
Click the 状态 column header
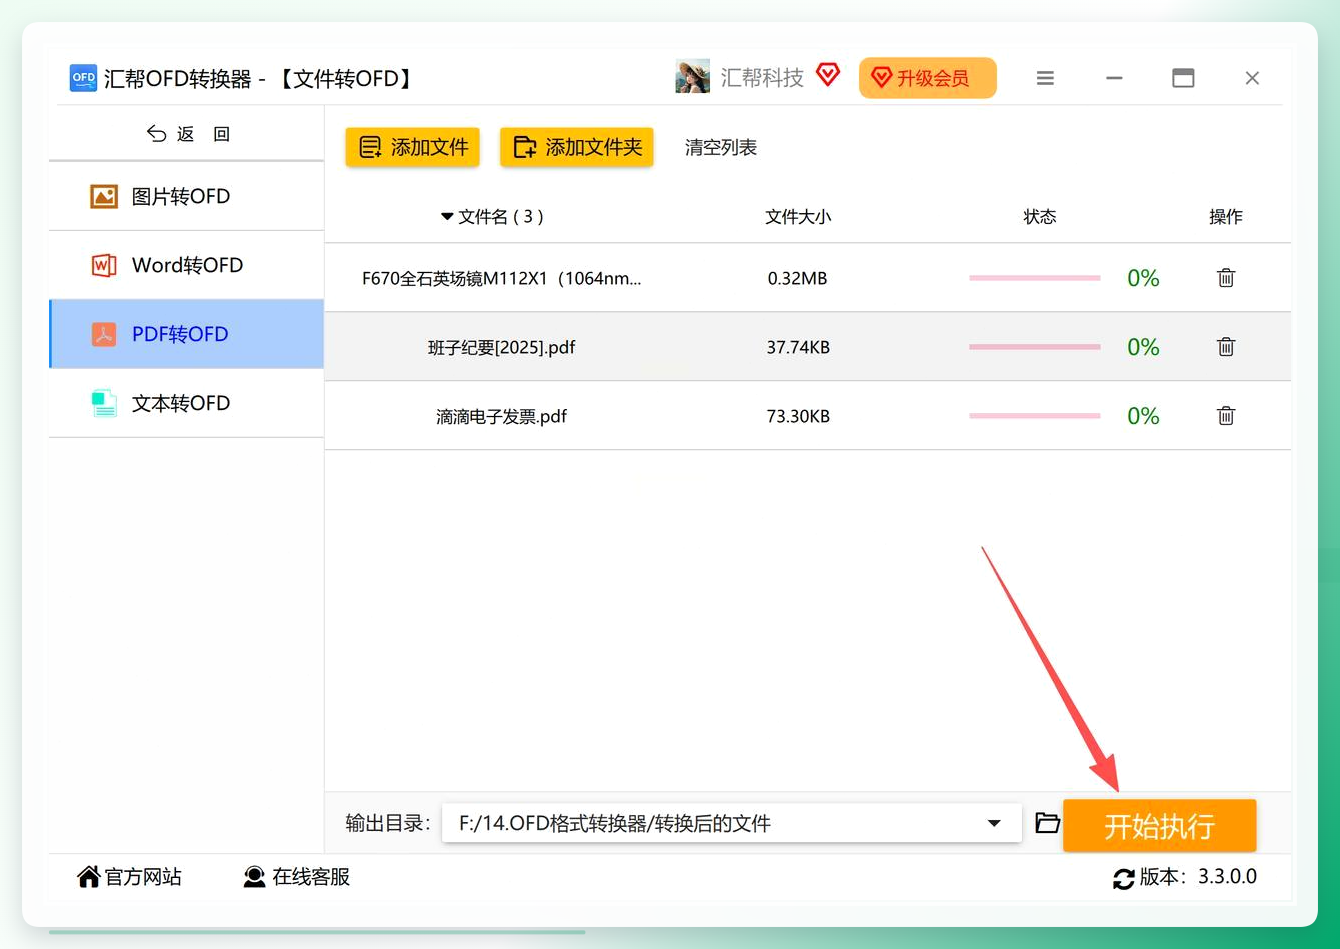1040,217
